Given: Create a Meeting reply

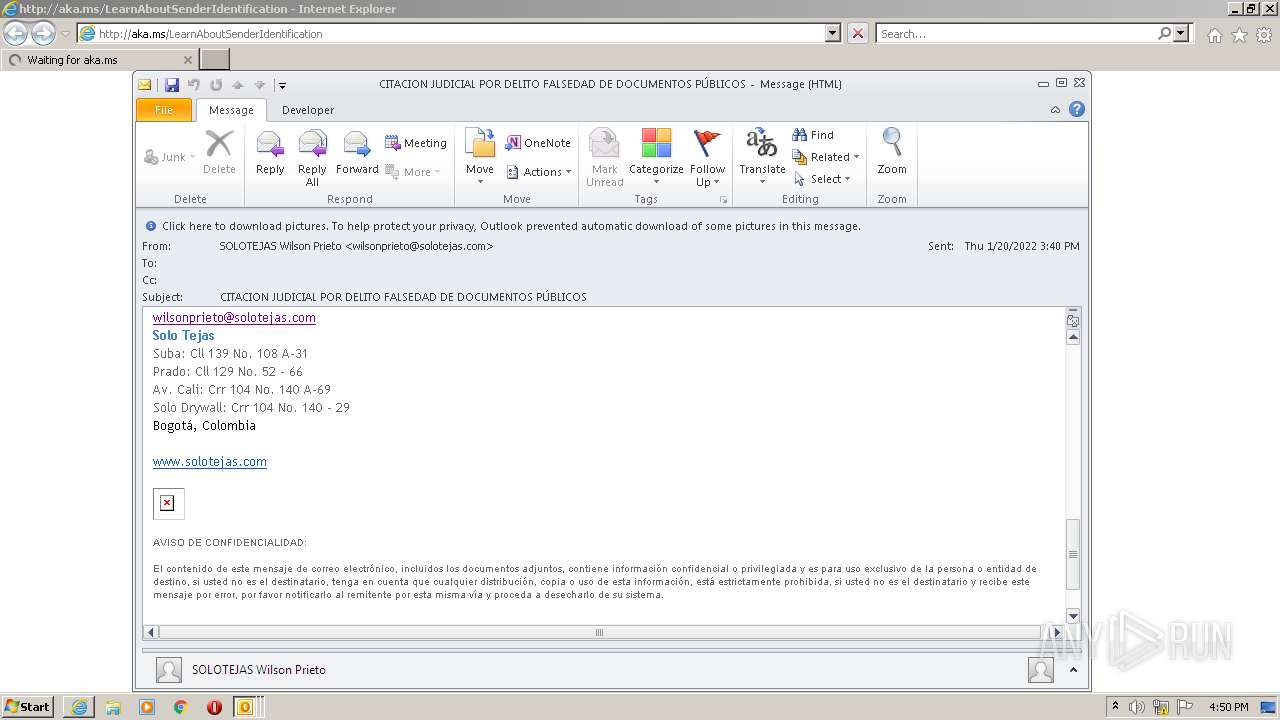Looking at the screenshot, I should (416, 143).
